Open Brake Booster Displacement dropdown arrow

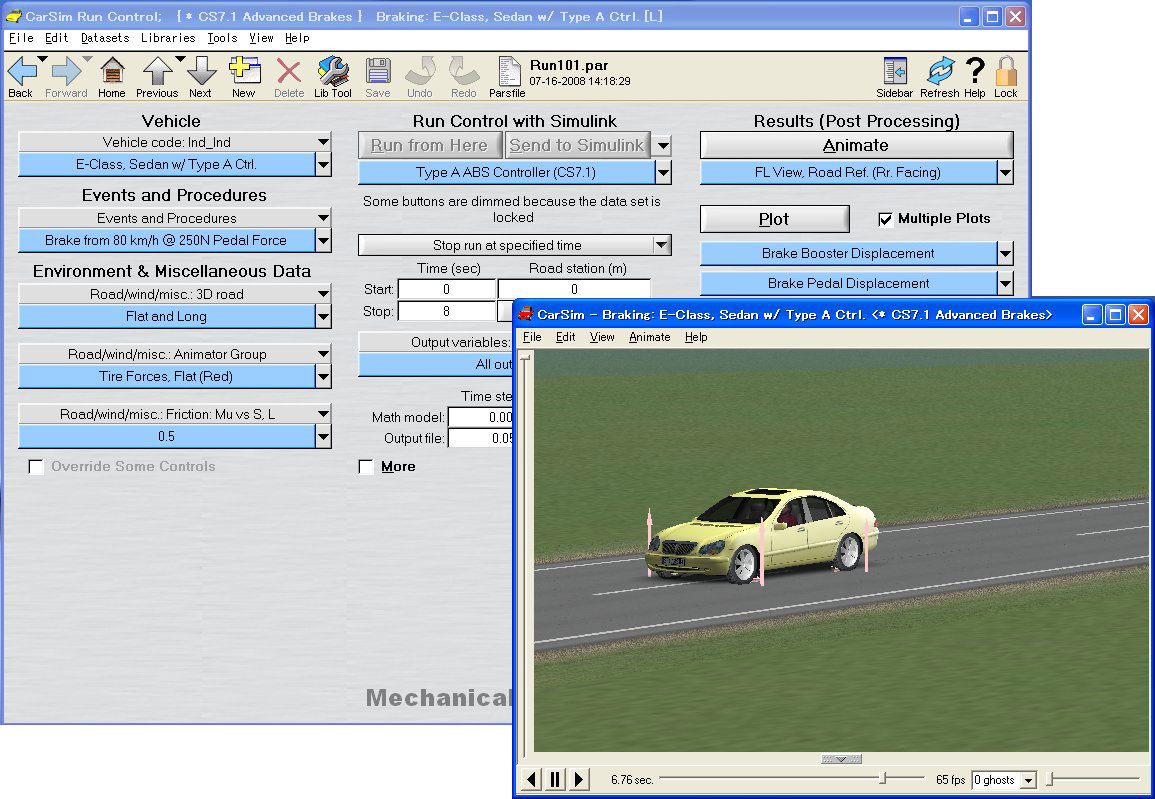pos(1005,253)
